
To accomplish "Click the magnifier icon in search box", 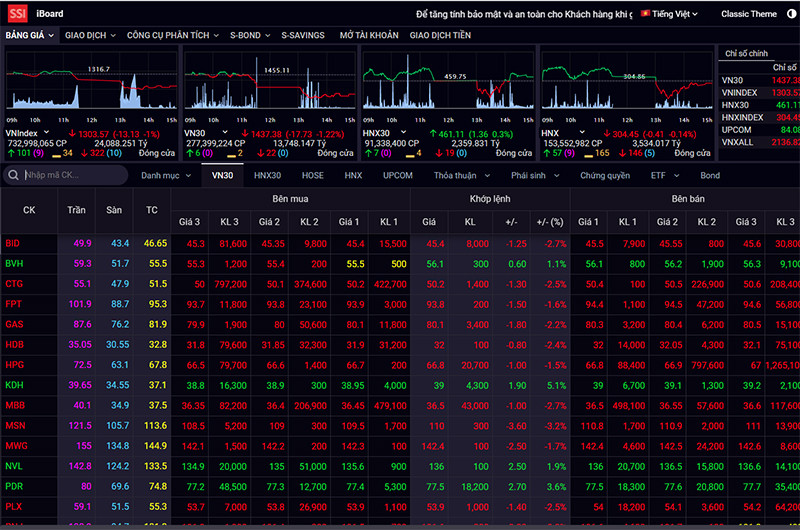I will tap(14, 175).
